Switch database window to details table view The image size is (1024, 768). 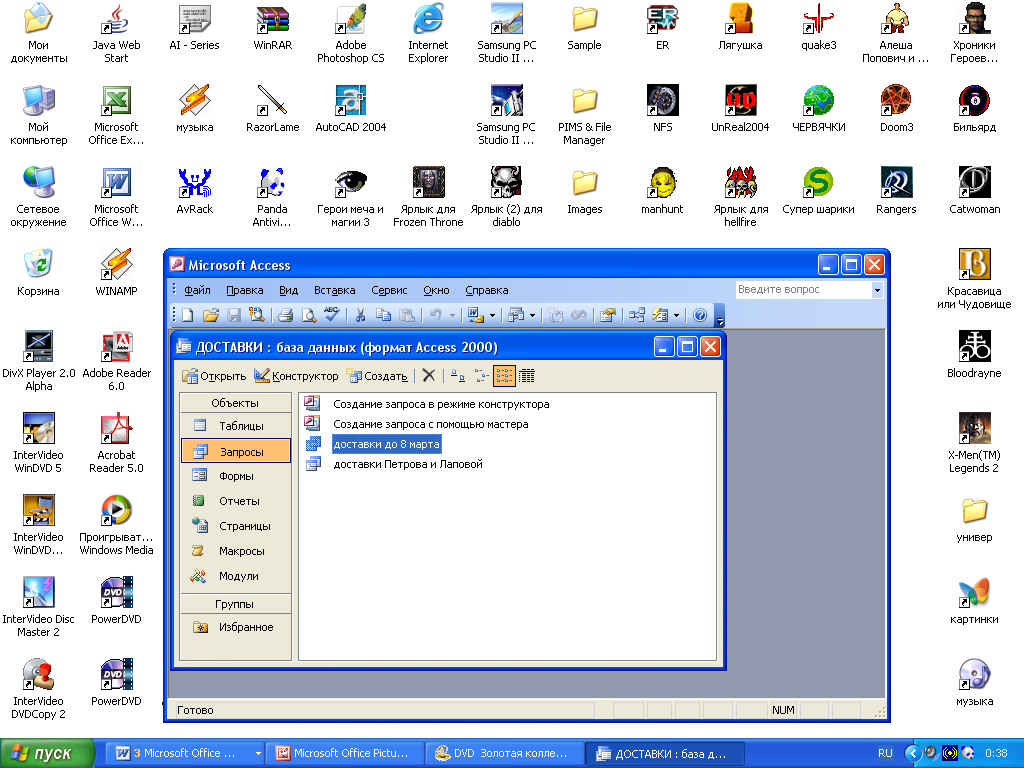[x=526, y=376]
